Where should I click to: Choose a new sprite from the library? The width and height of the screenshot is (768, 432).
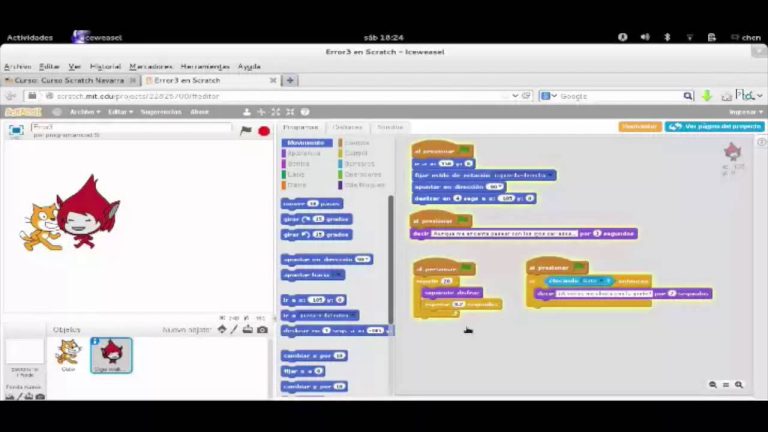tap(222, 330)
